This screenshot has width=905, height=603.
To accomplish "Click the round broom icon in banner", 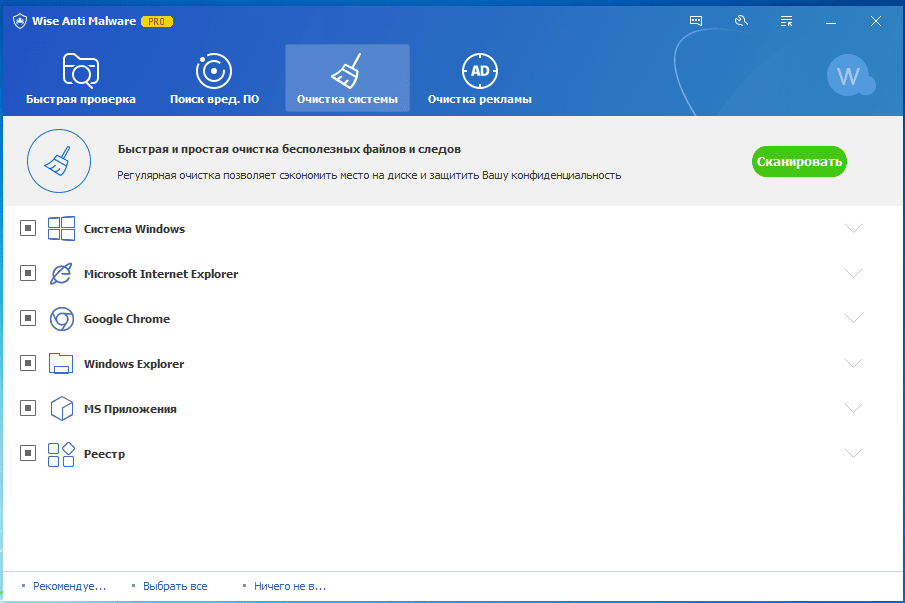I will click(59, 161).
